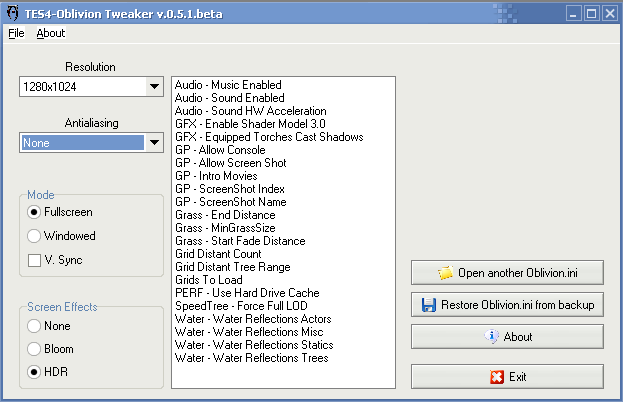The image size is (623, 402).
Task: Click the folder icon on Open another Oblivion.ini
Action: (x=445, y=273)
